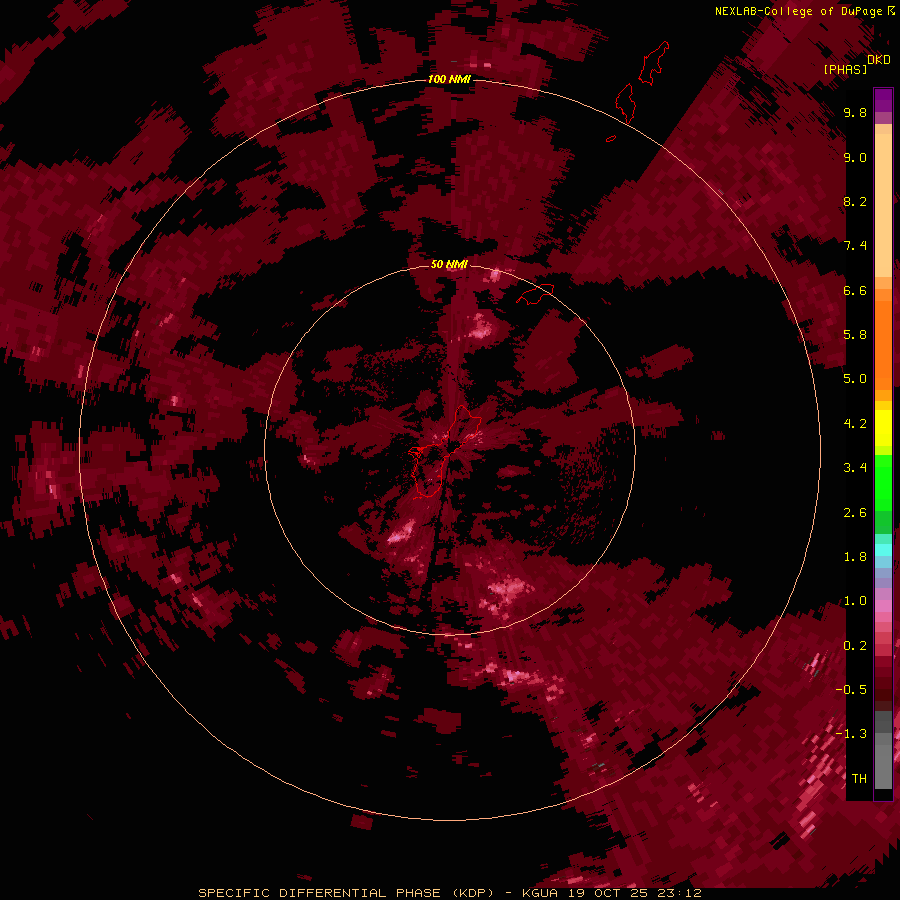Viewport: 900px width, 900px height.
Task: Click the SPECIFIC DIFFERENTIAL PHASE (KDP) caption
Action: 346,893
